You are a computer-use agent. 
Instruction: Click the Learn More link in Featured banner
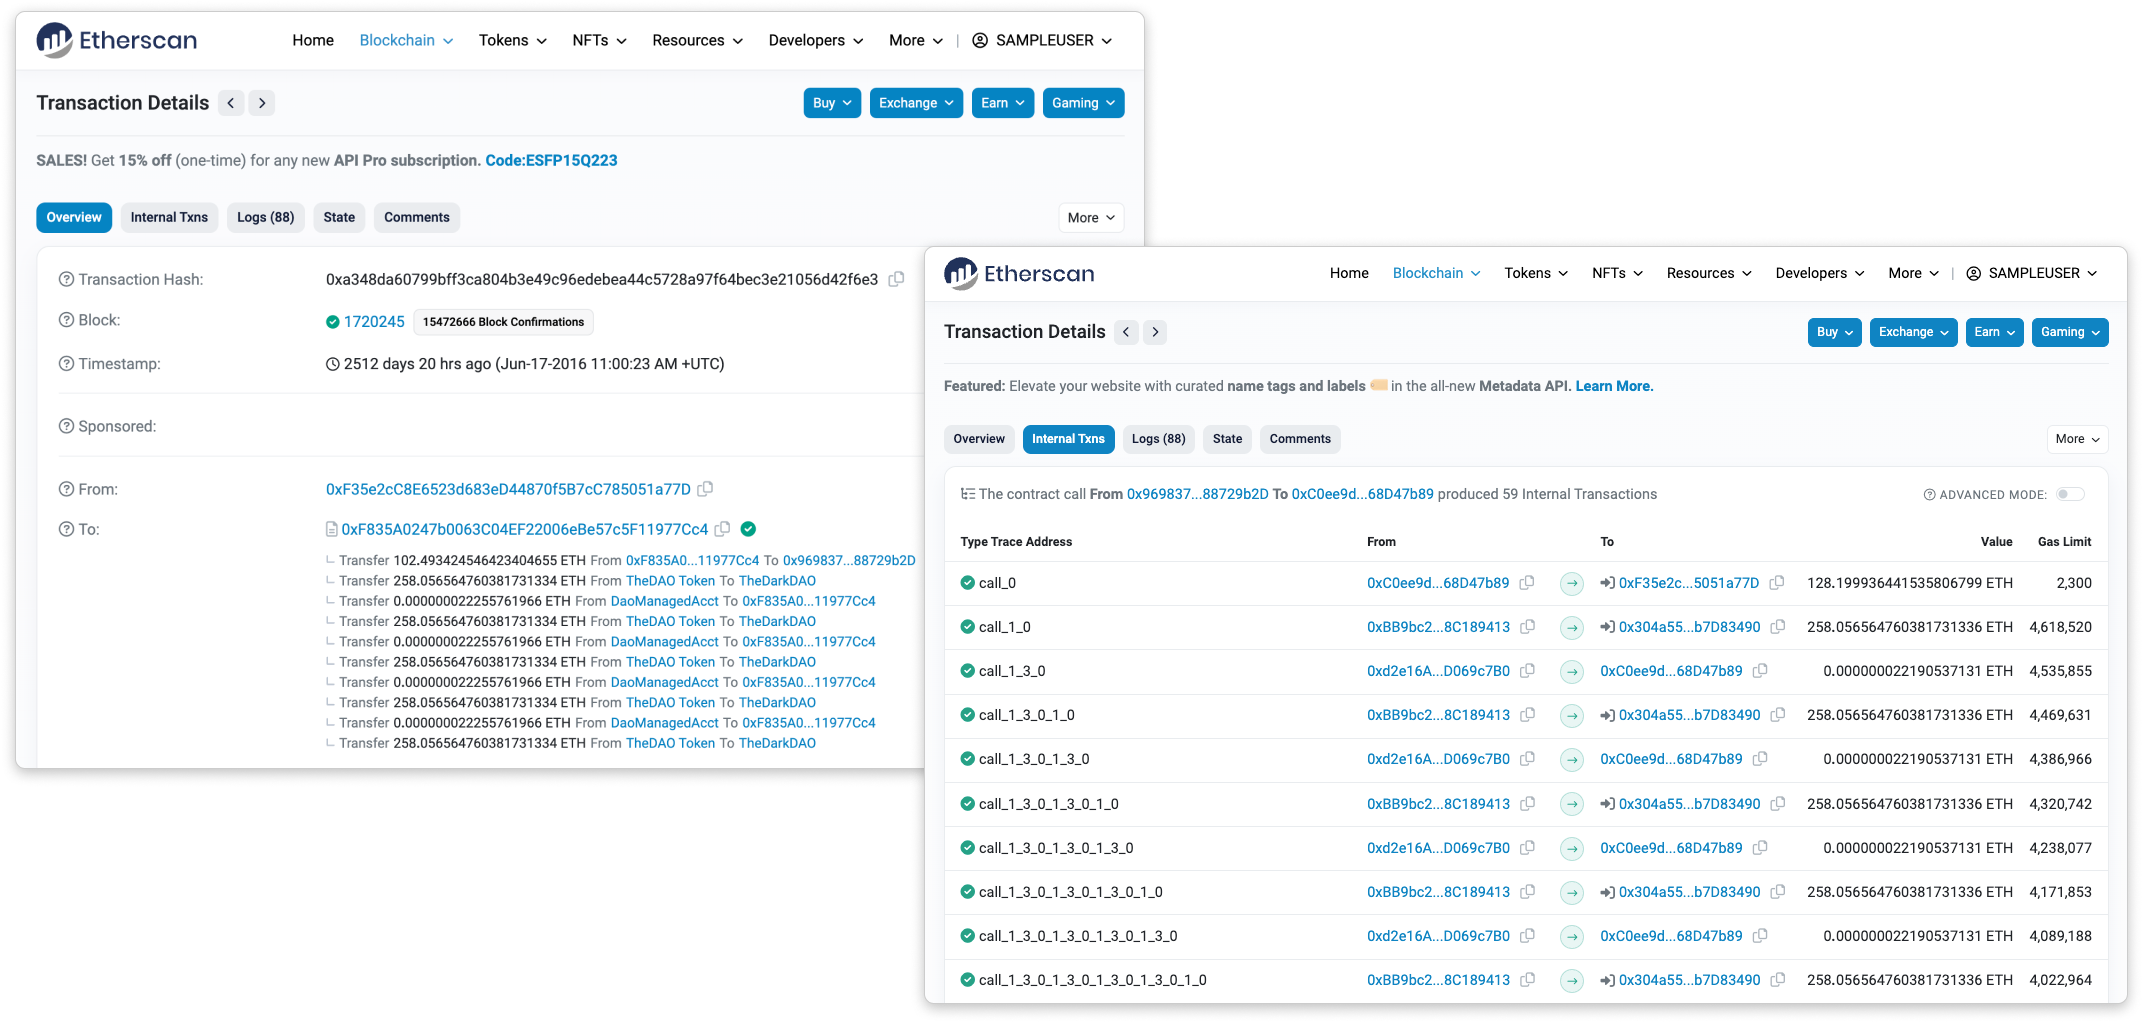[x=1614, y=386]
